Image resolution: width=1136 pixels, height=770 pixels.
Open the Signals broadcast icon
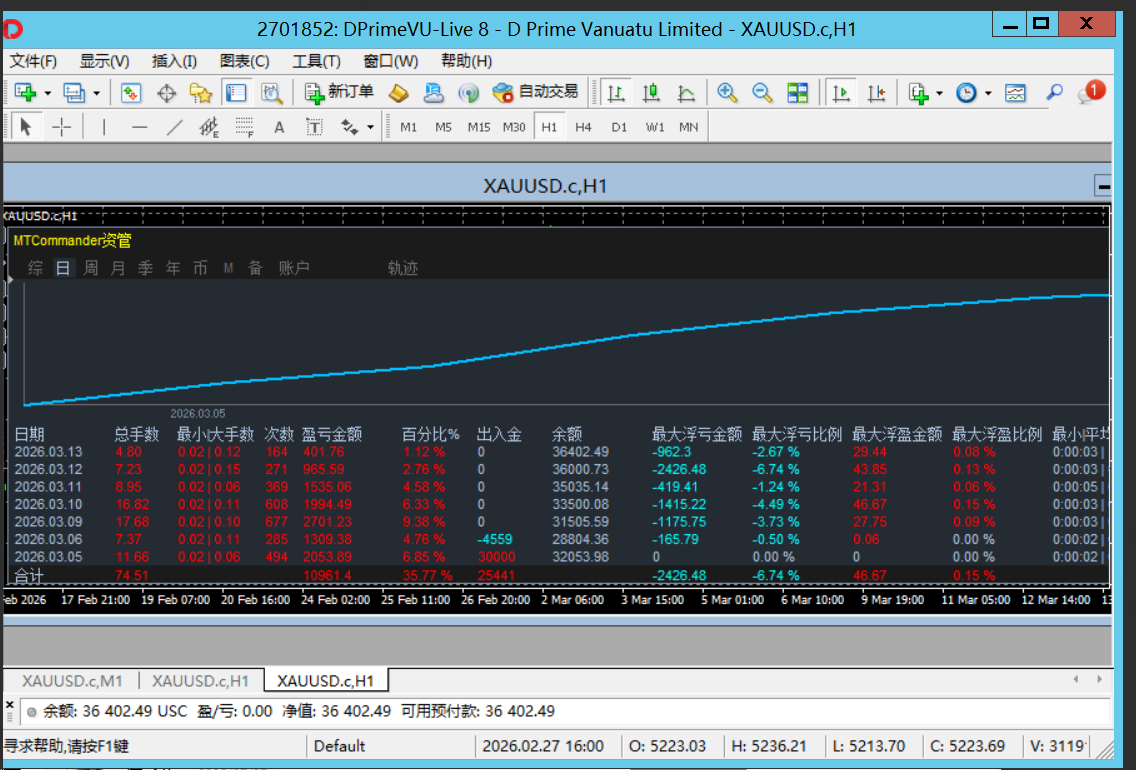coord(468,93)
